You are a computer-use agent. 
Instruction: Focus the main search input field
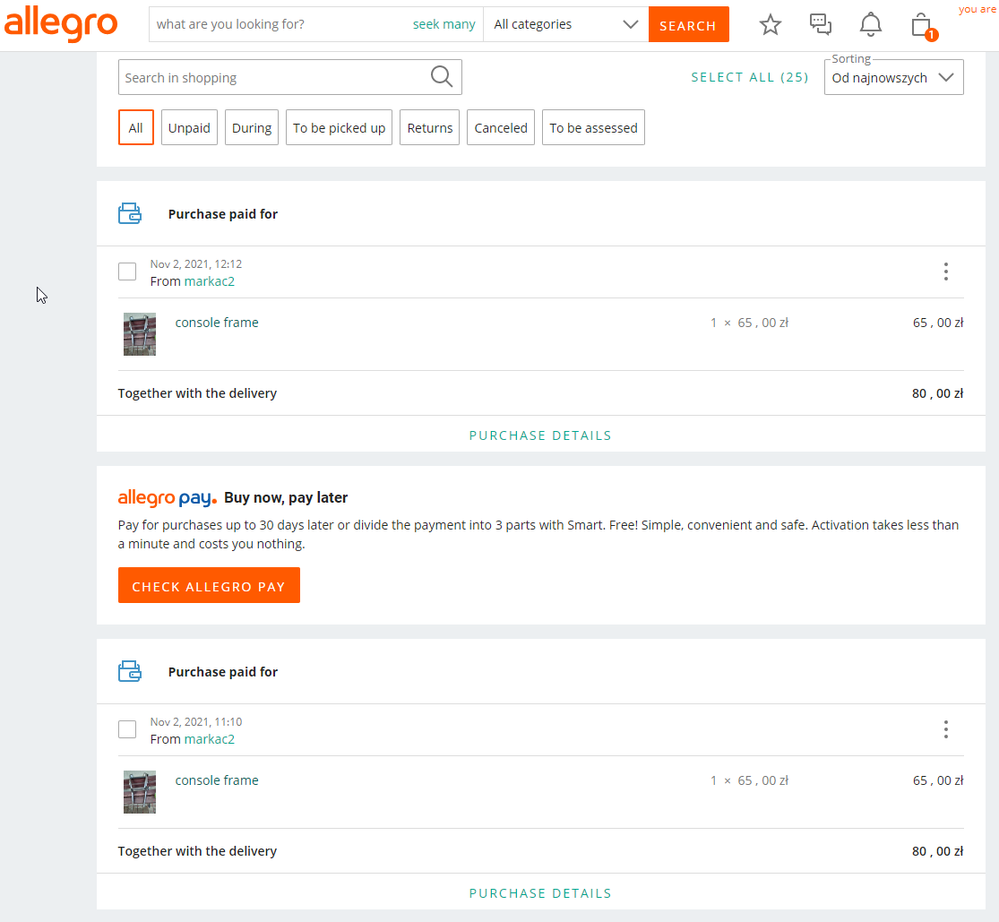[280, 24]
